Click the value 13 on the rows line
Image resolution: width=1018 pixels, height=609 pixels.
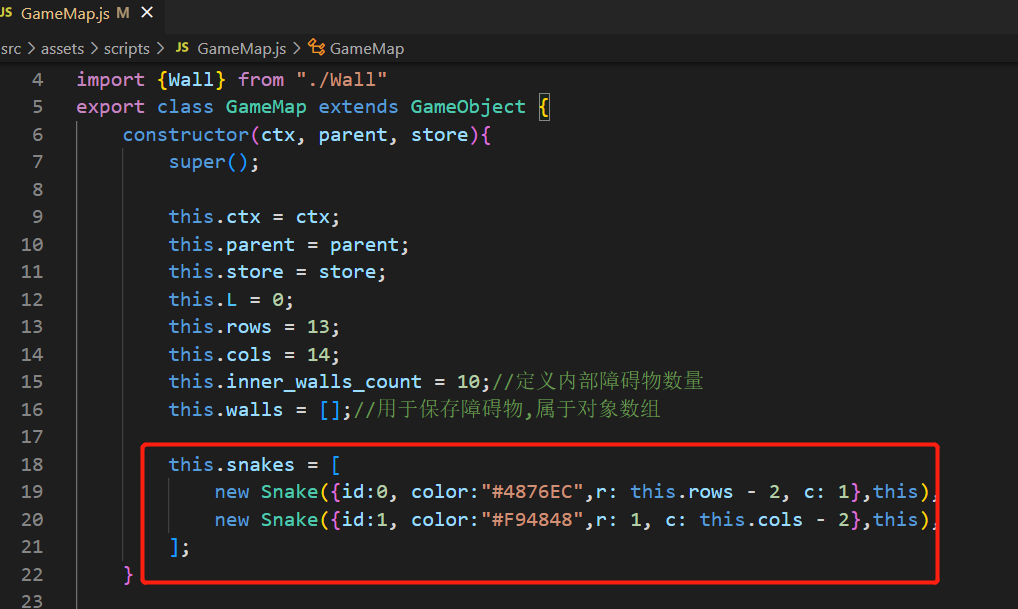318,327
